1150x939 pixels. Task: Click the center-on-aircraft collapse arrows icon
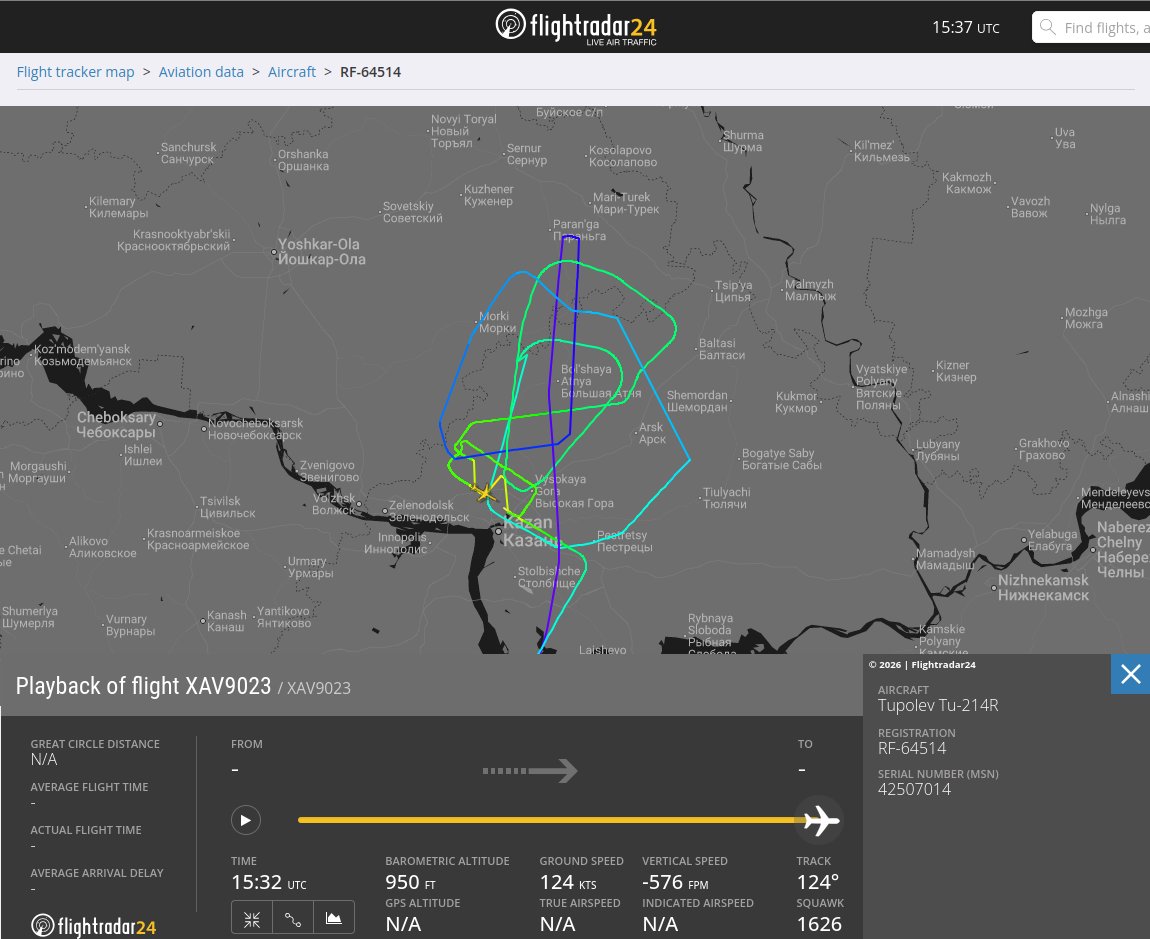(252, 919)
